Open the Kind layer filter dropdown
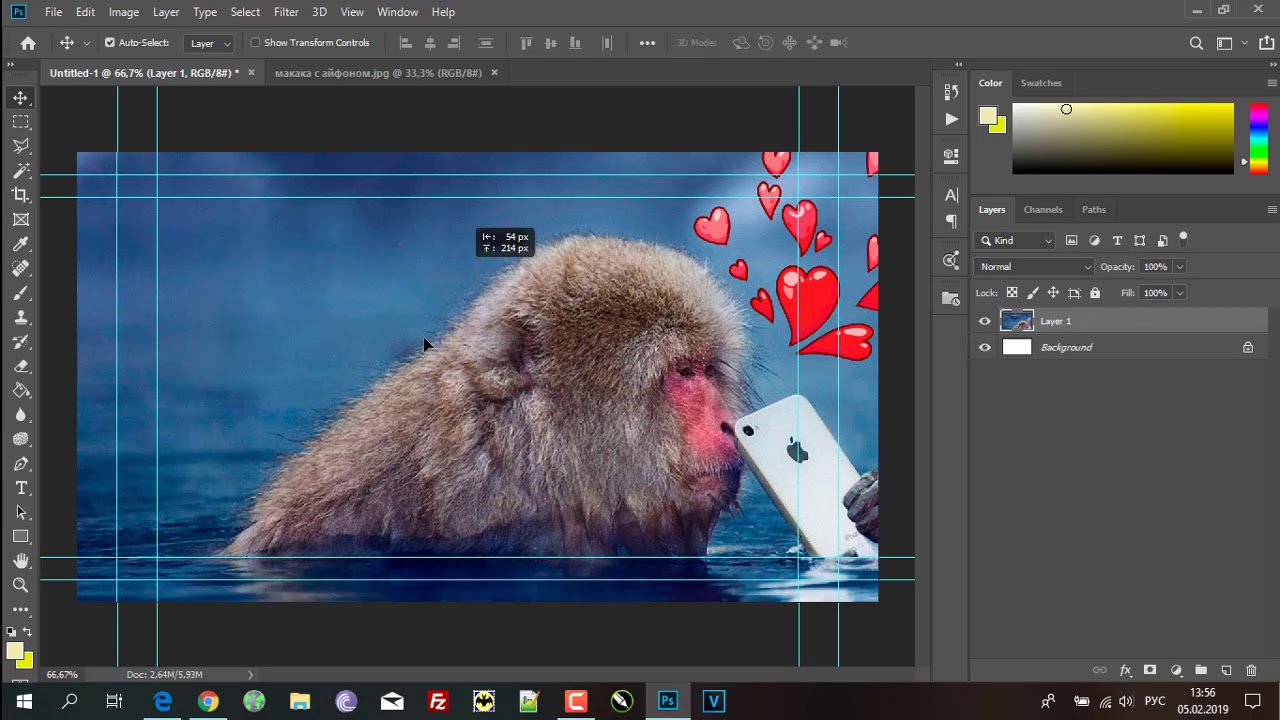 coord(1016,240)
